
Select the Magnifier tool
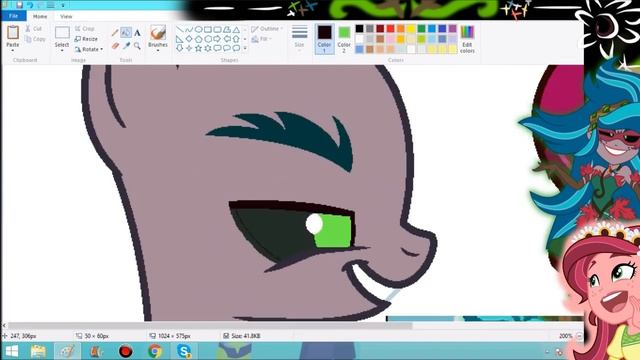pos(137,46)
